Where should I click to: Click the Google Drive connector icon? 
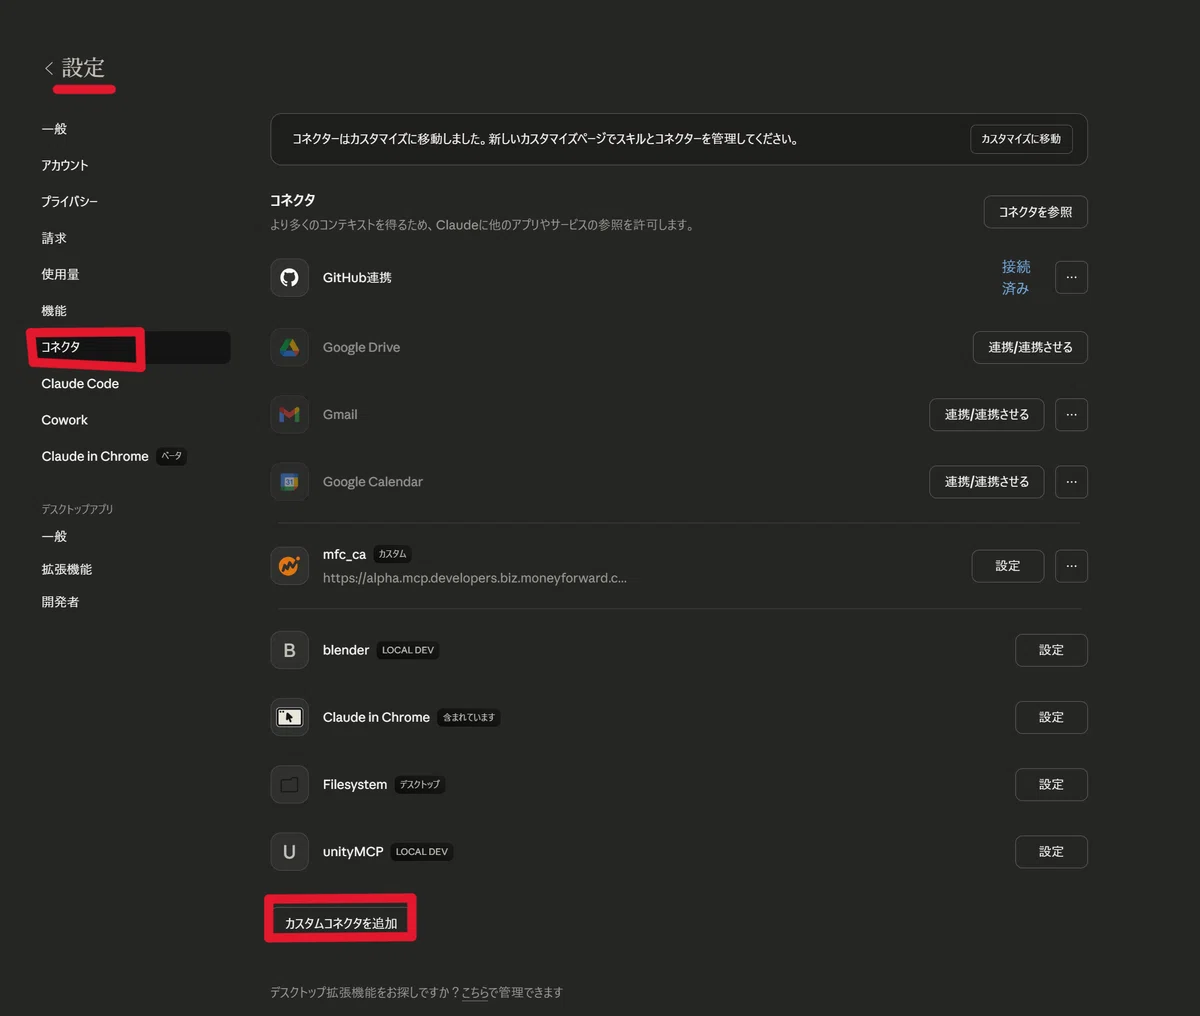click(x=289, y=347)
